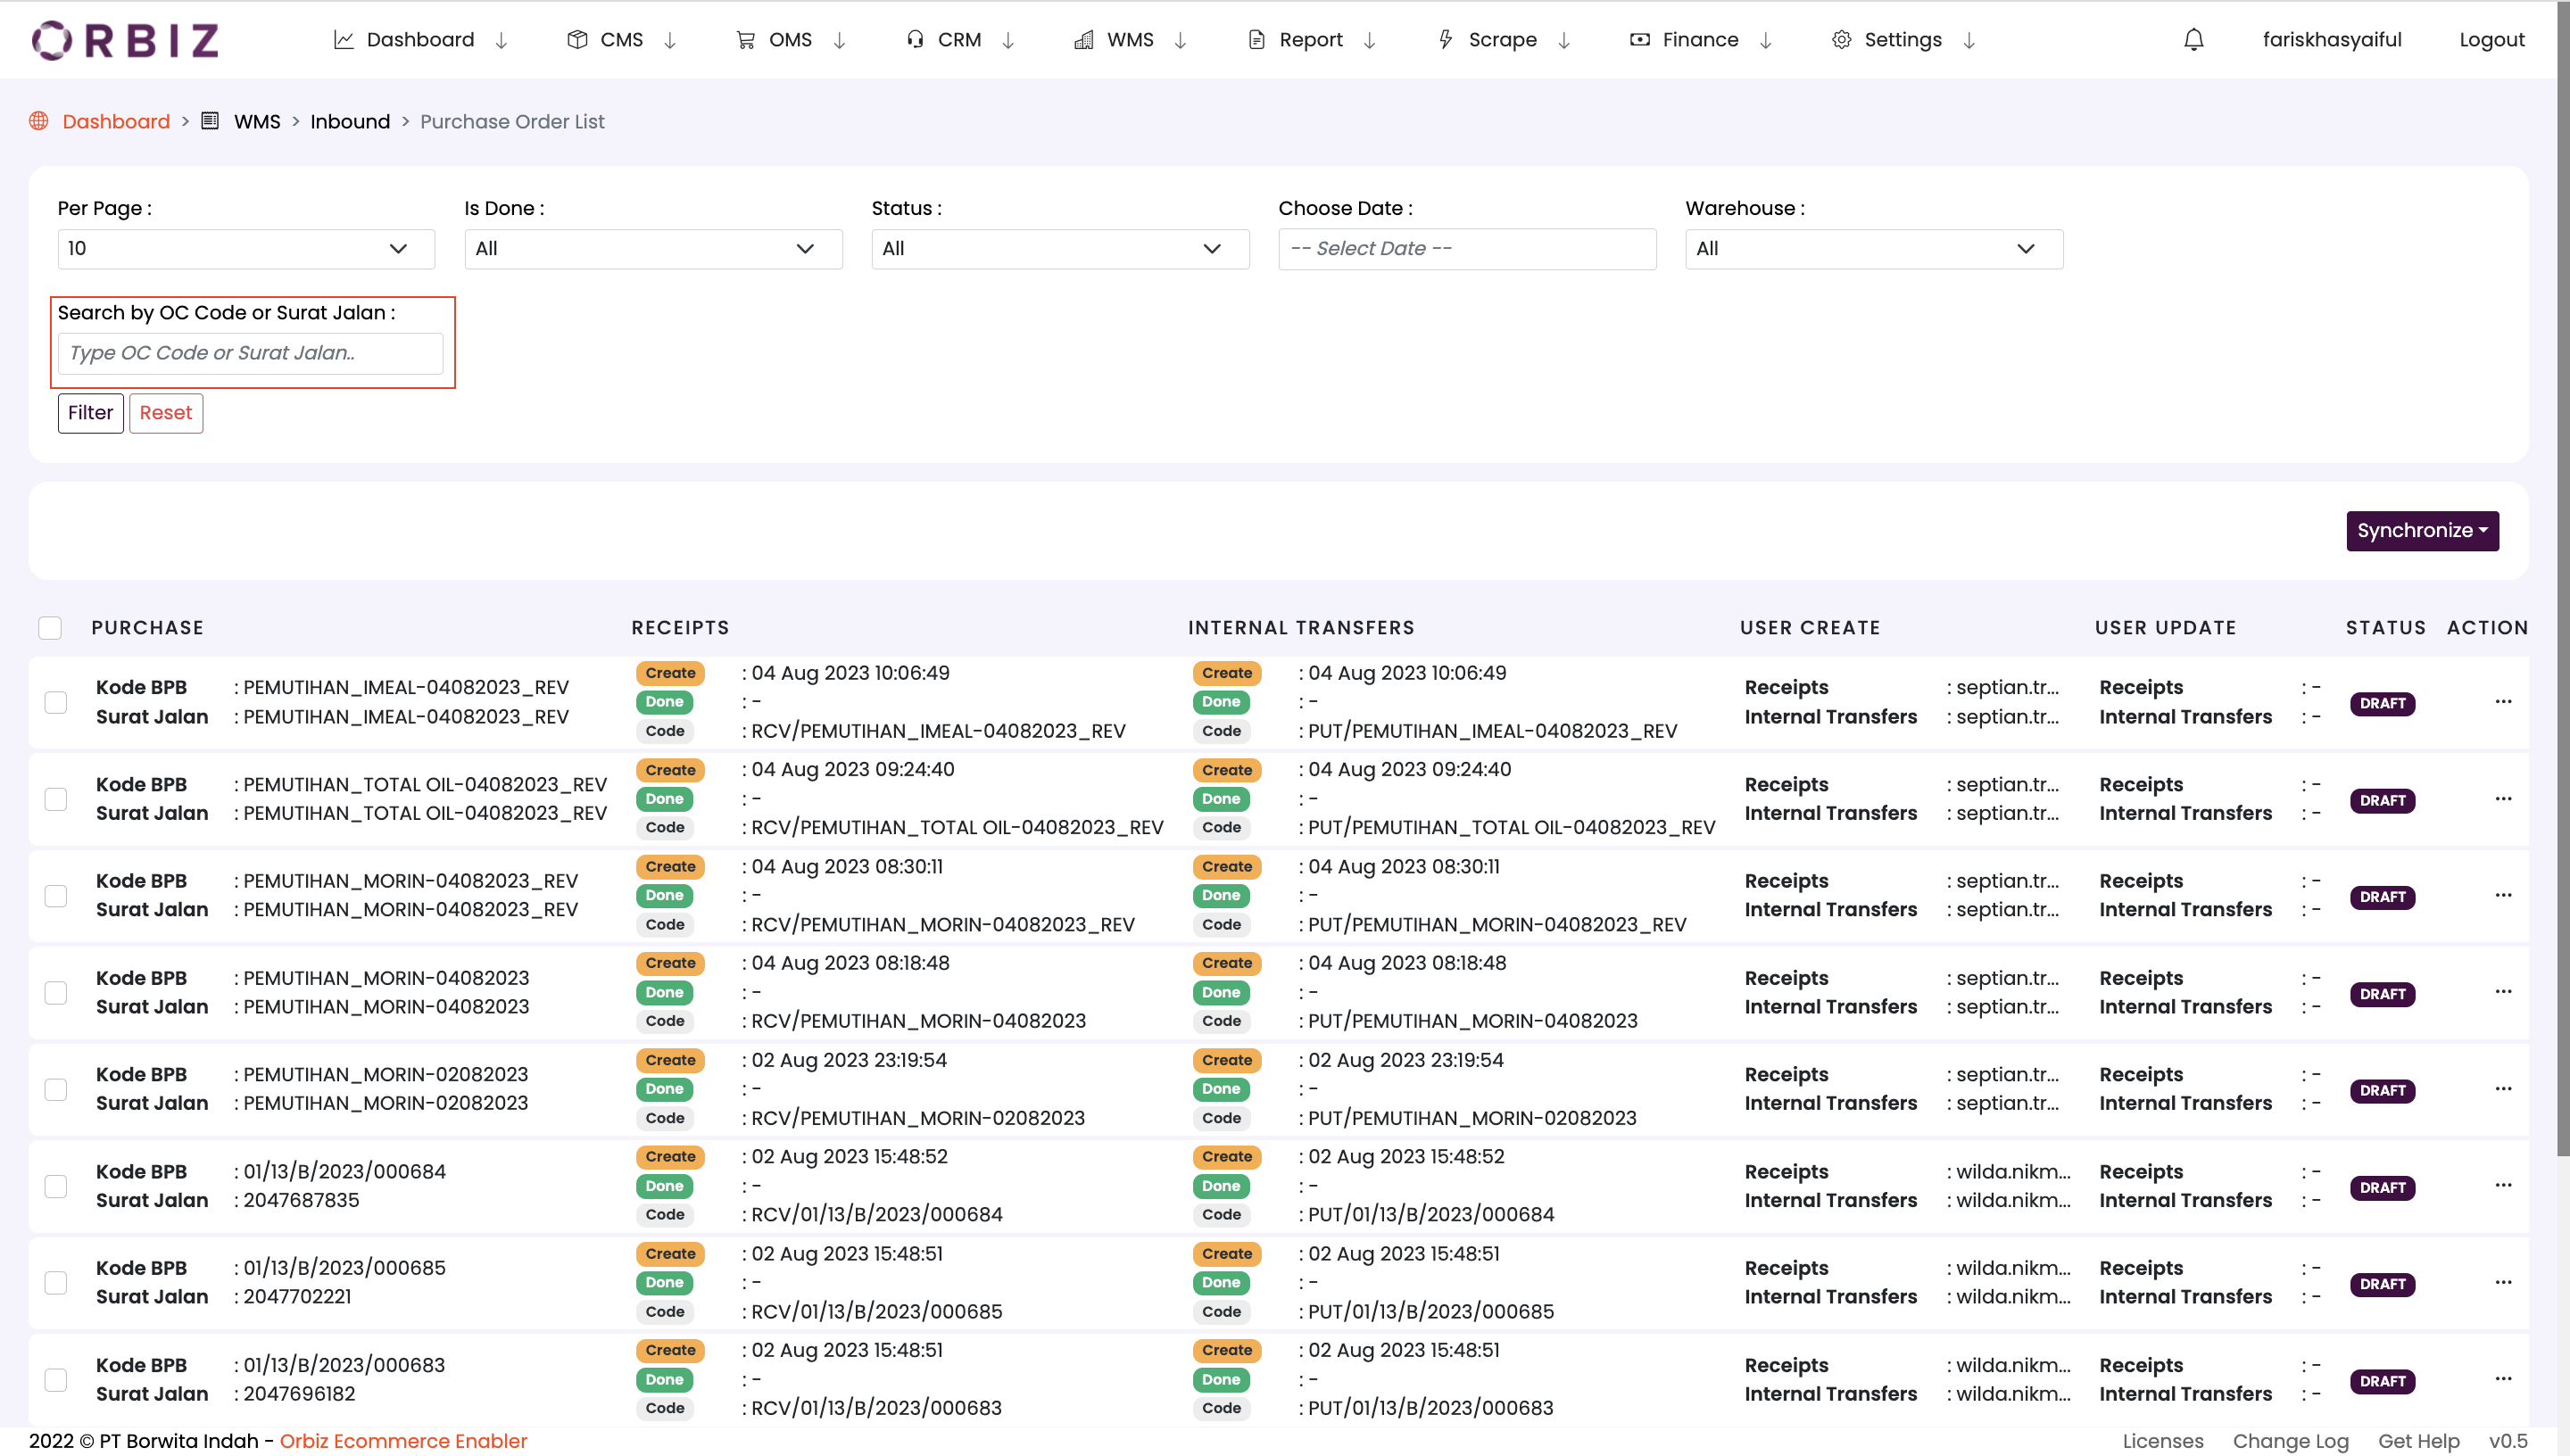This screenshot has width=2570, height=1456.
Task: Click the Settings gear icon
Action: click(x=1842, y=40)
